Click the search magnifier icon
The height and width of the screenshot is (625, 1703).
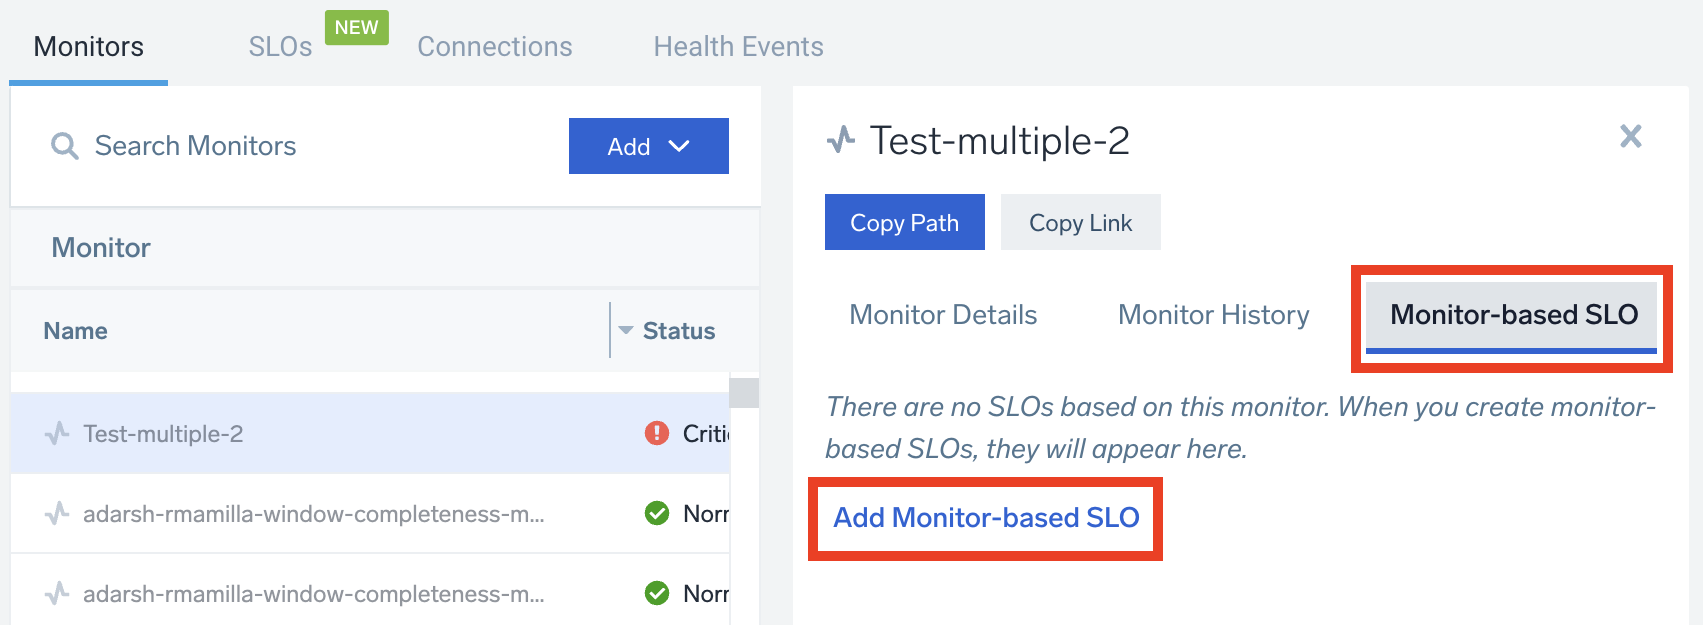(x=65, y=146)
